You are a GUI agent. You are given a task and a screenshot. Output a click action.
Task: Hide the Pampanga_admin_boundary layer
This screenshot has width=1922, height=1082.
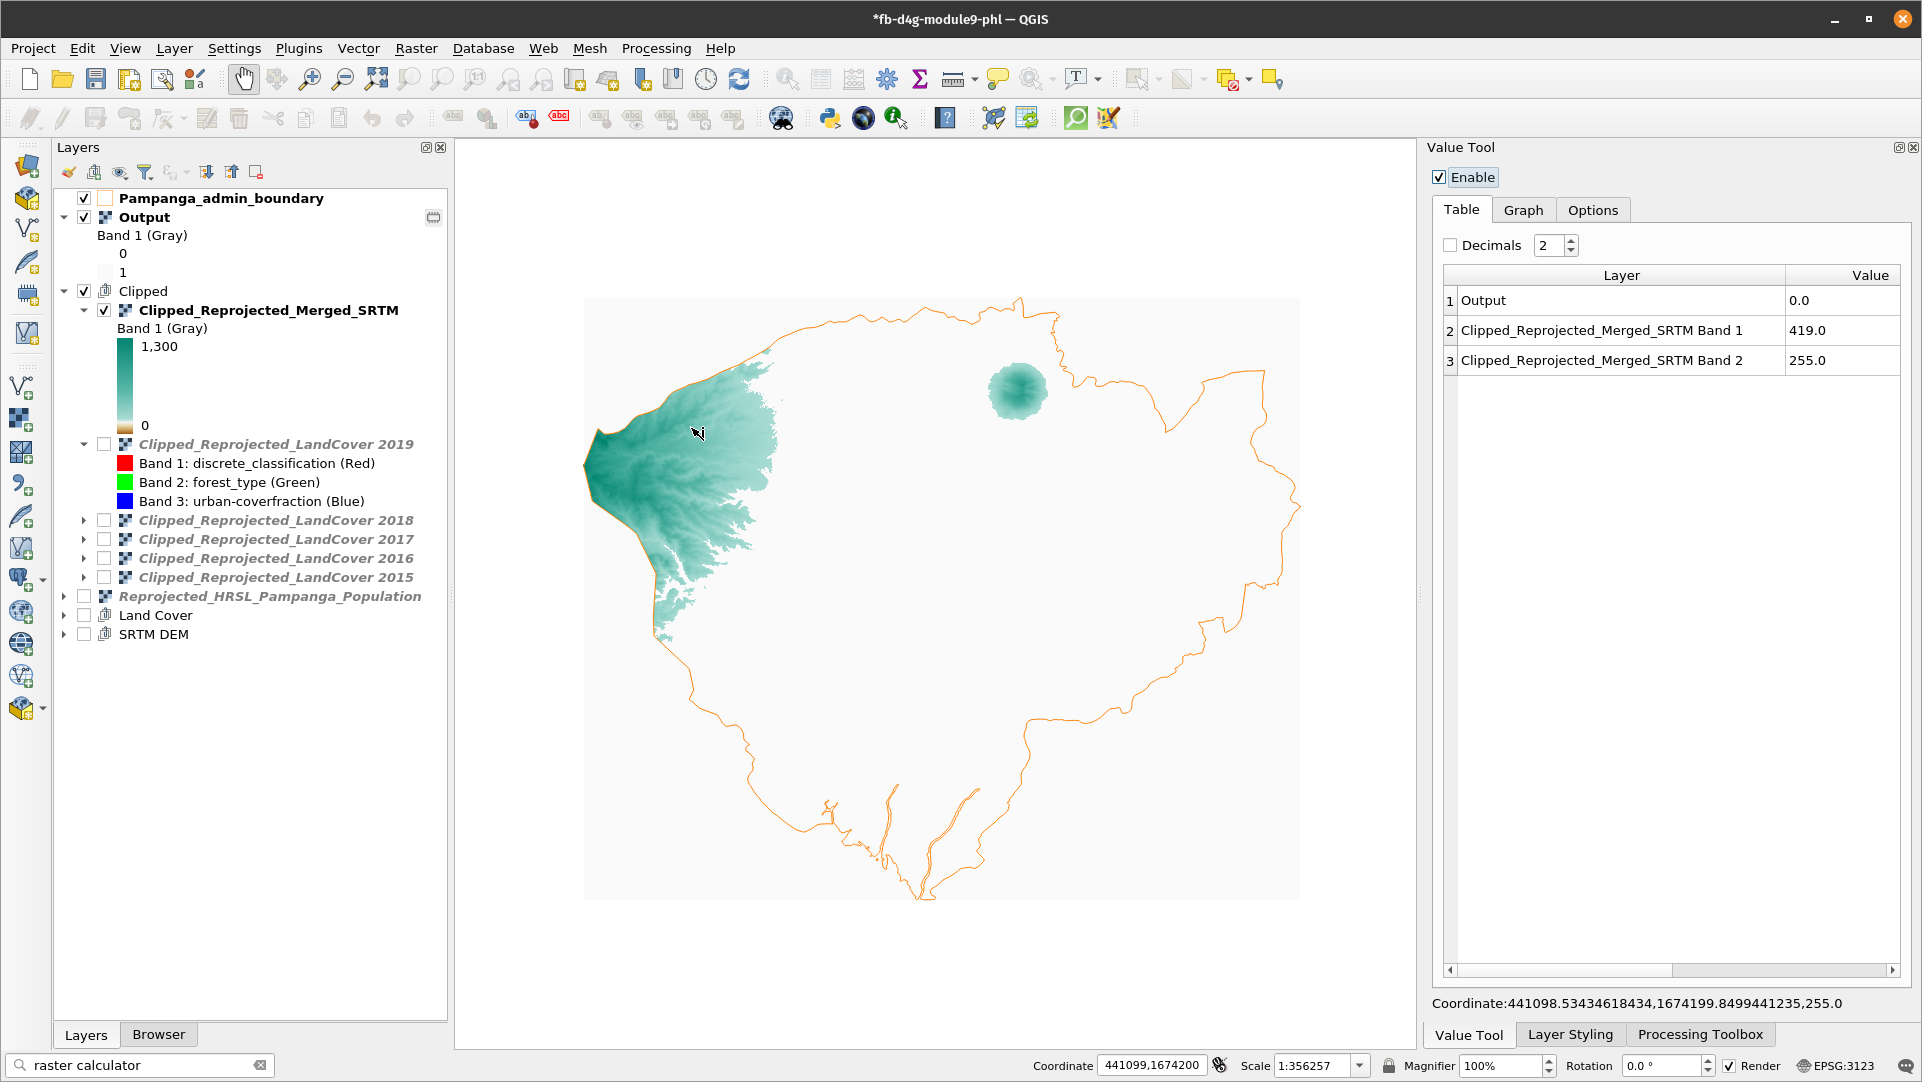(x=84, y=198)
